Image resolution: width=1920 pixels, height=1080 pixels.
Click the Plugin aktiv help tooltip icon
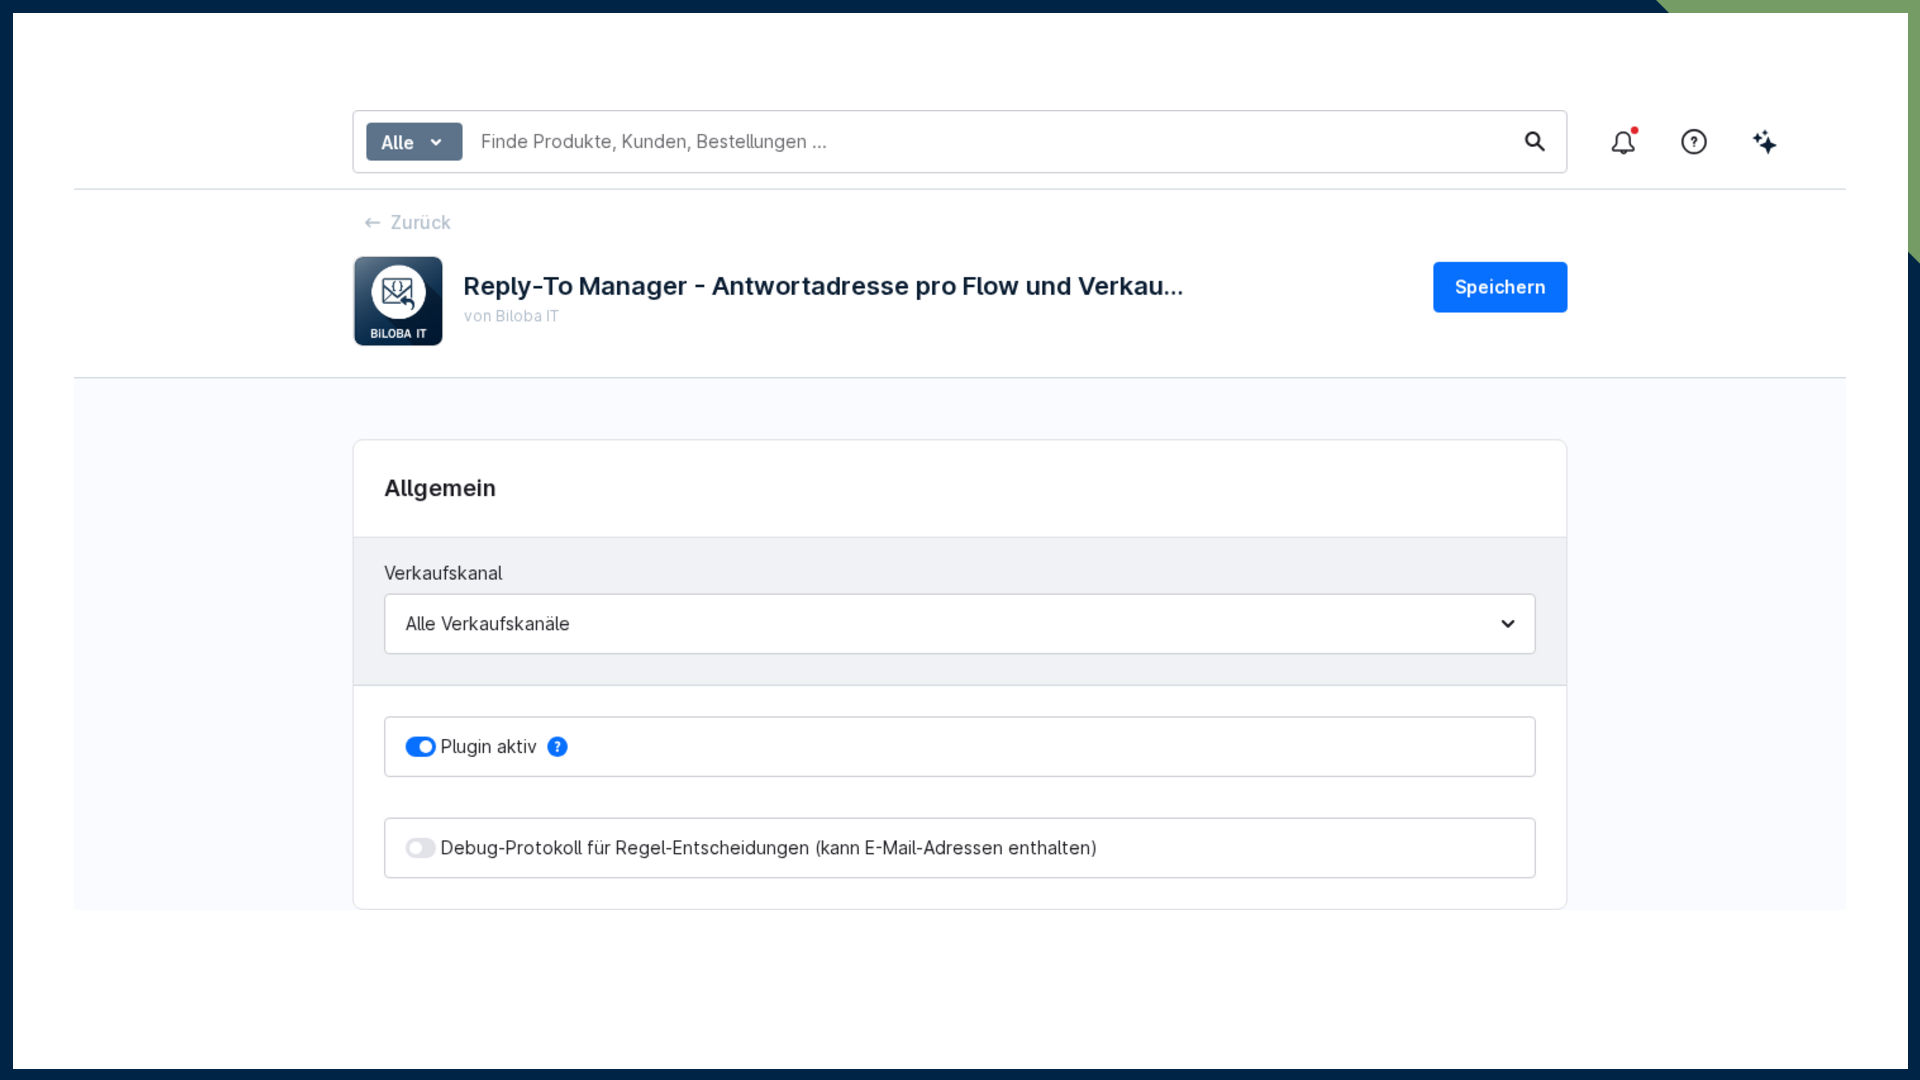(x=557, y=747)
